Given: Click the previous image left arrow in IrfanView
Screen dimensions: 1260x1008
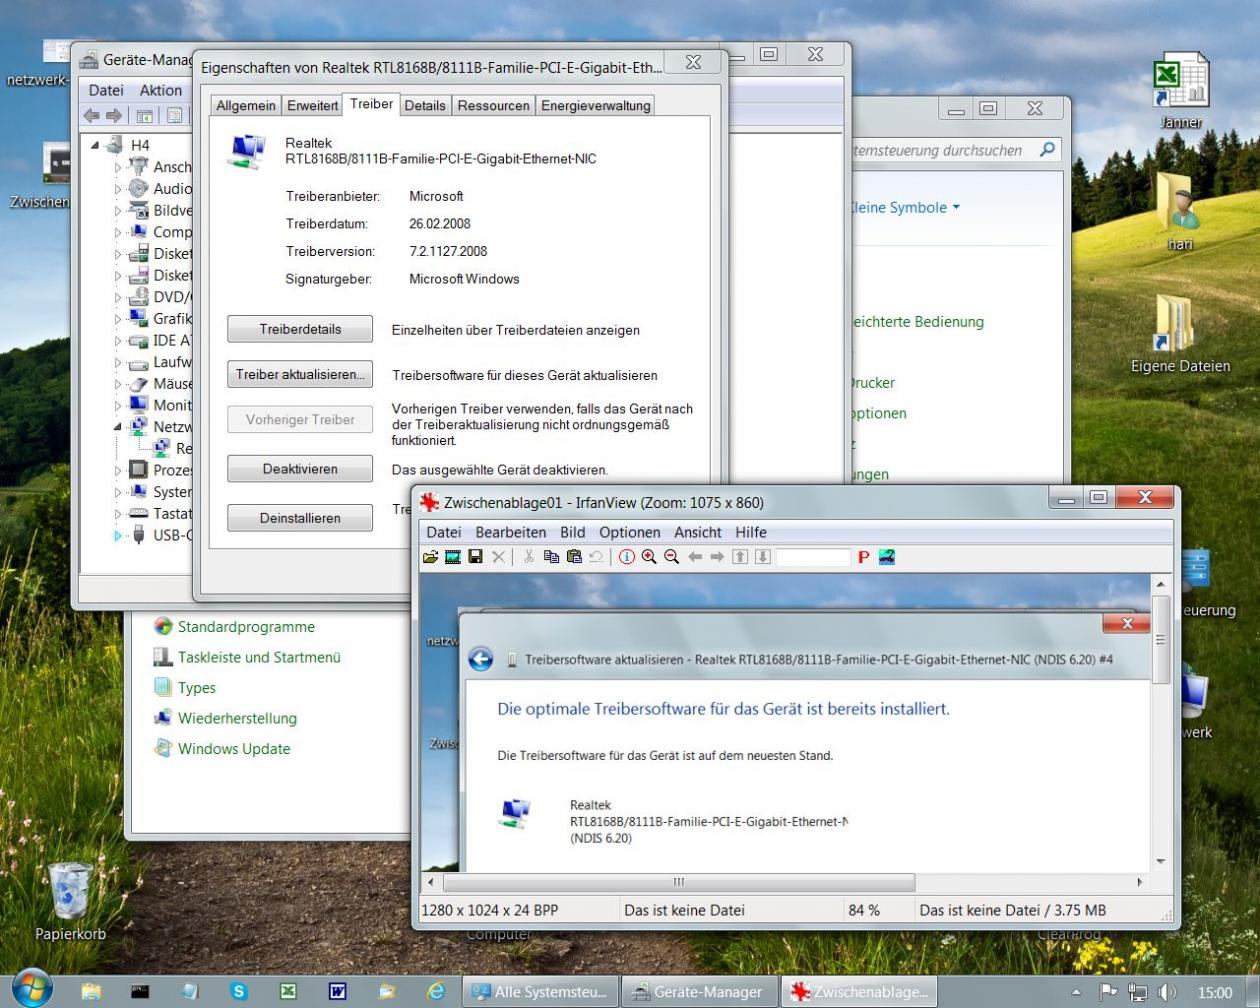Looking at the screenshot, I should 695,557.
